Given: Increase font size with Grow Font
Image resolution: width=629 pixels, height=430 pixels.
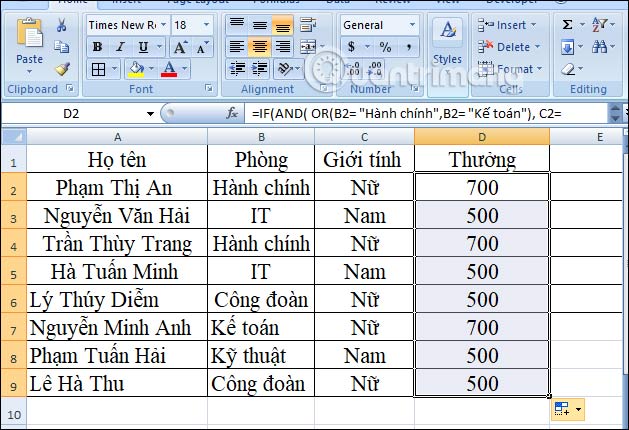Looking at the screenshot, I should tap(181, 47).
